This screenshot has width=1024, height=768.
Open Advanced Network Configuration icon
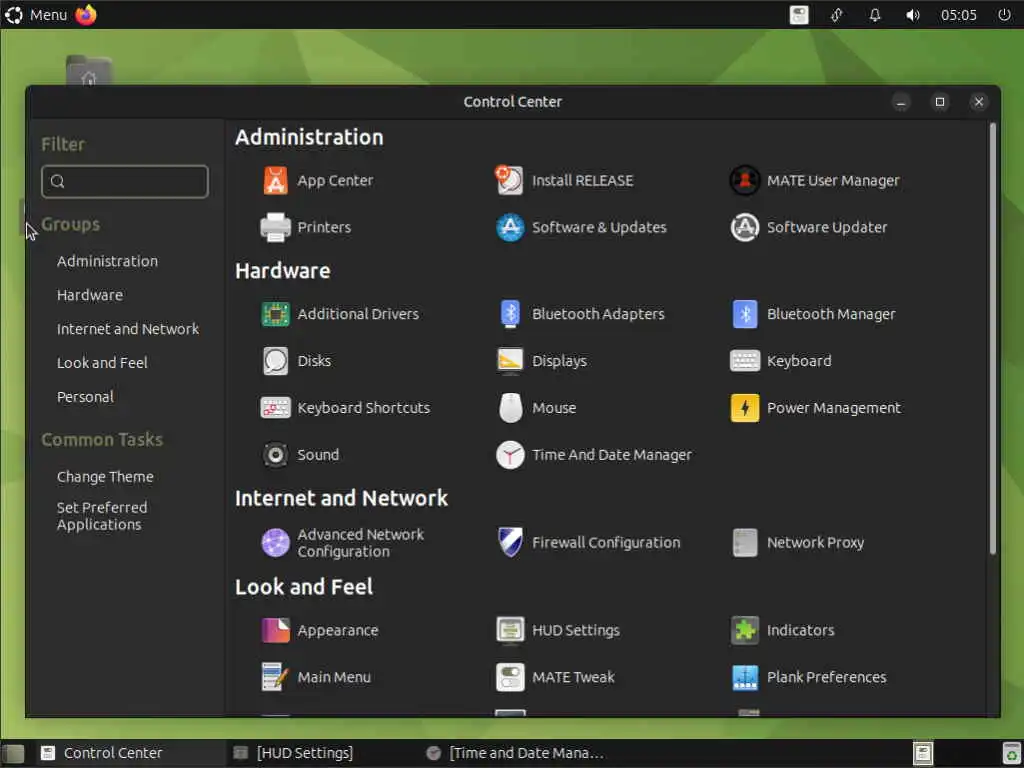[x=275, y=543]
